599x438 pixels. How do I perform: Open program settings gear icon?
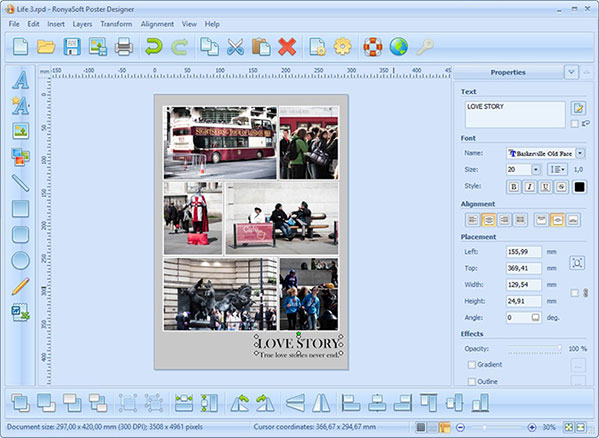click(343, 47)
